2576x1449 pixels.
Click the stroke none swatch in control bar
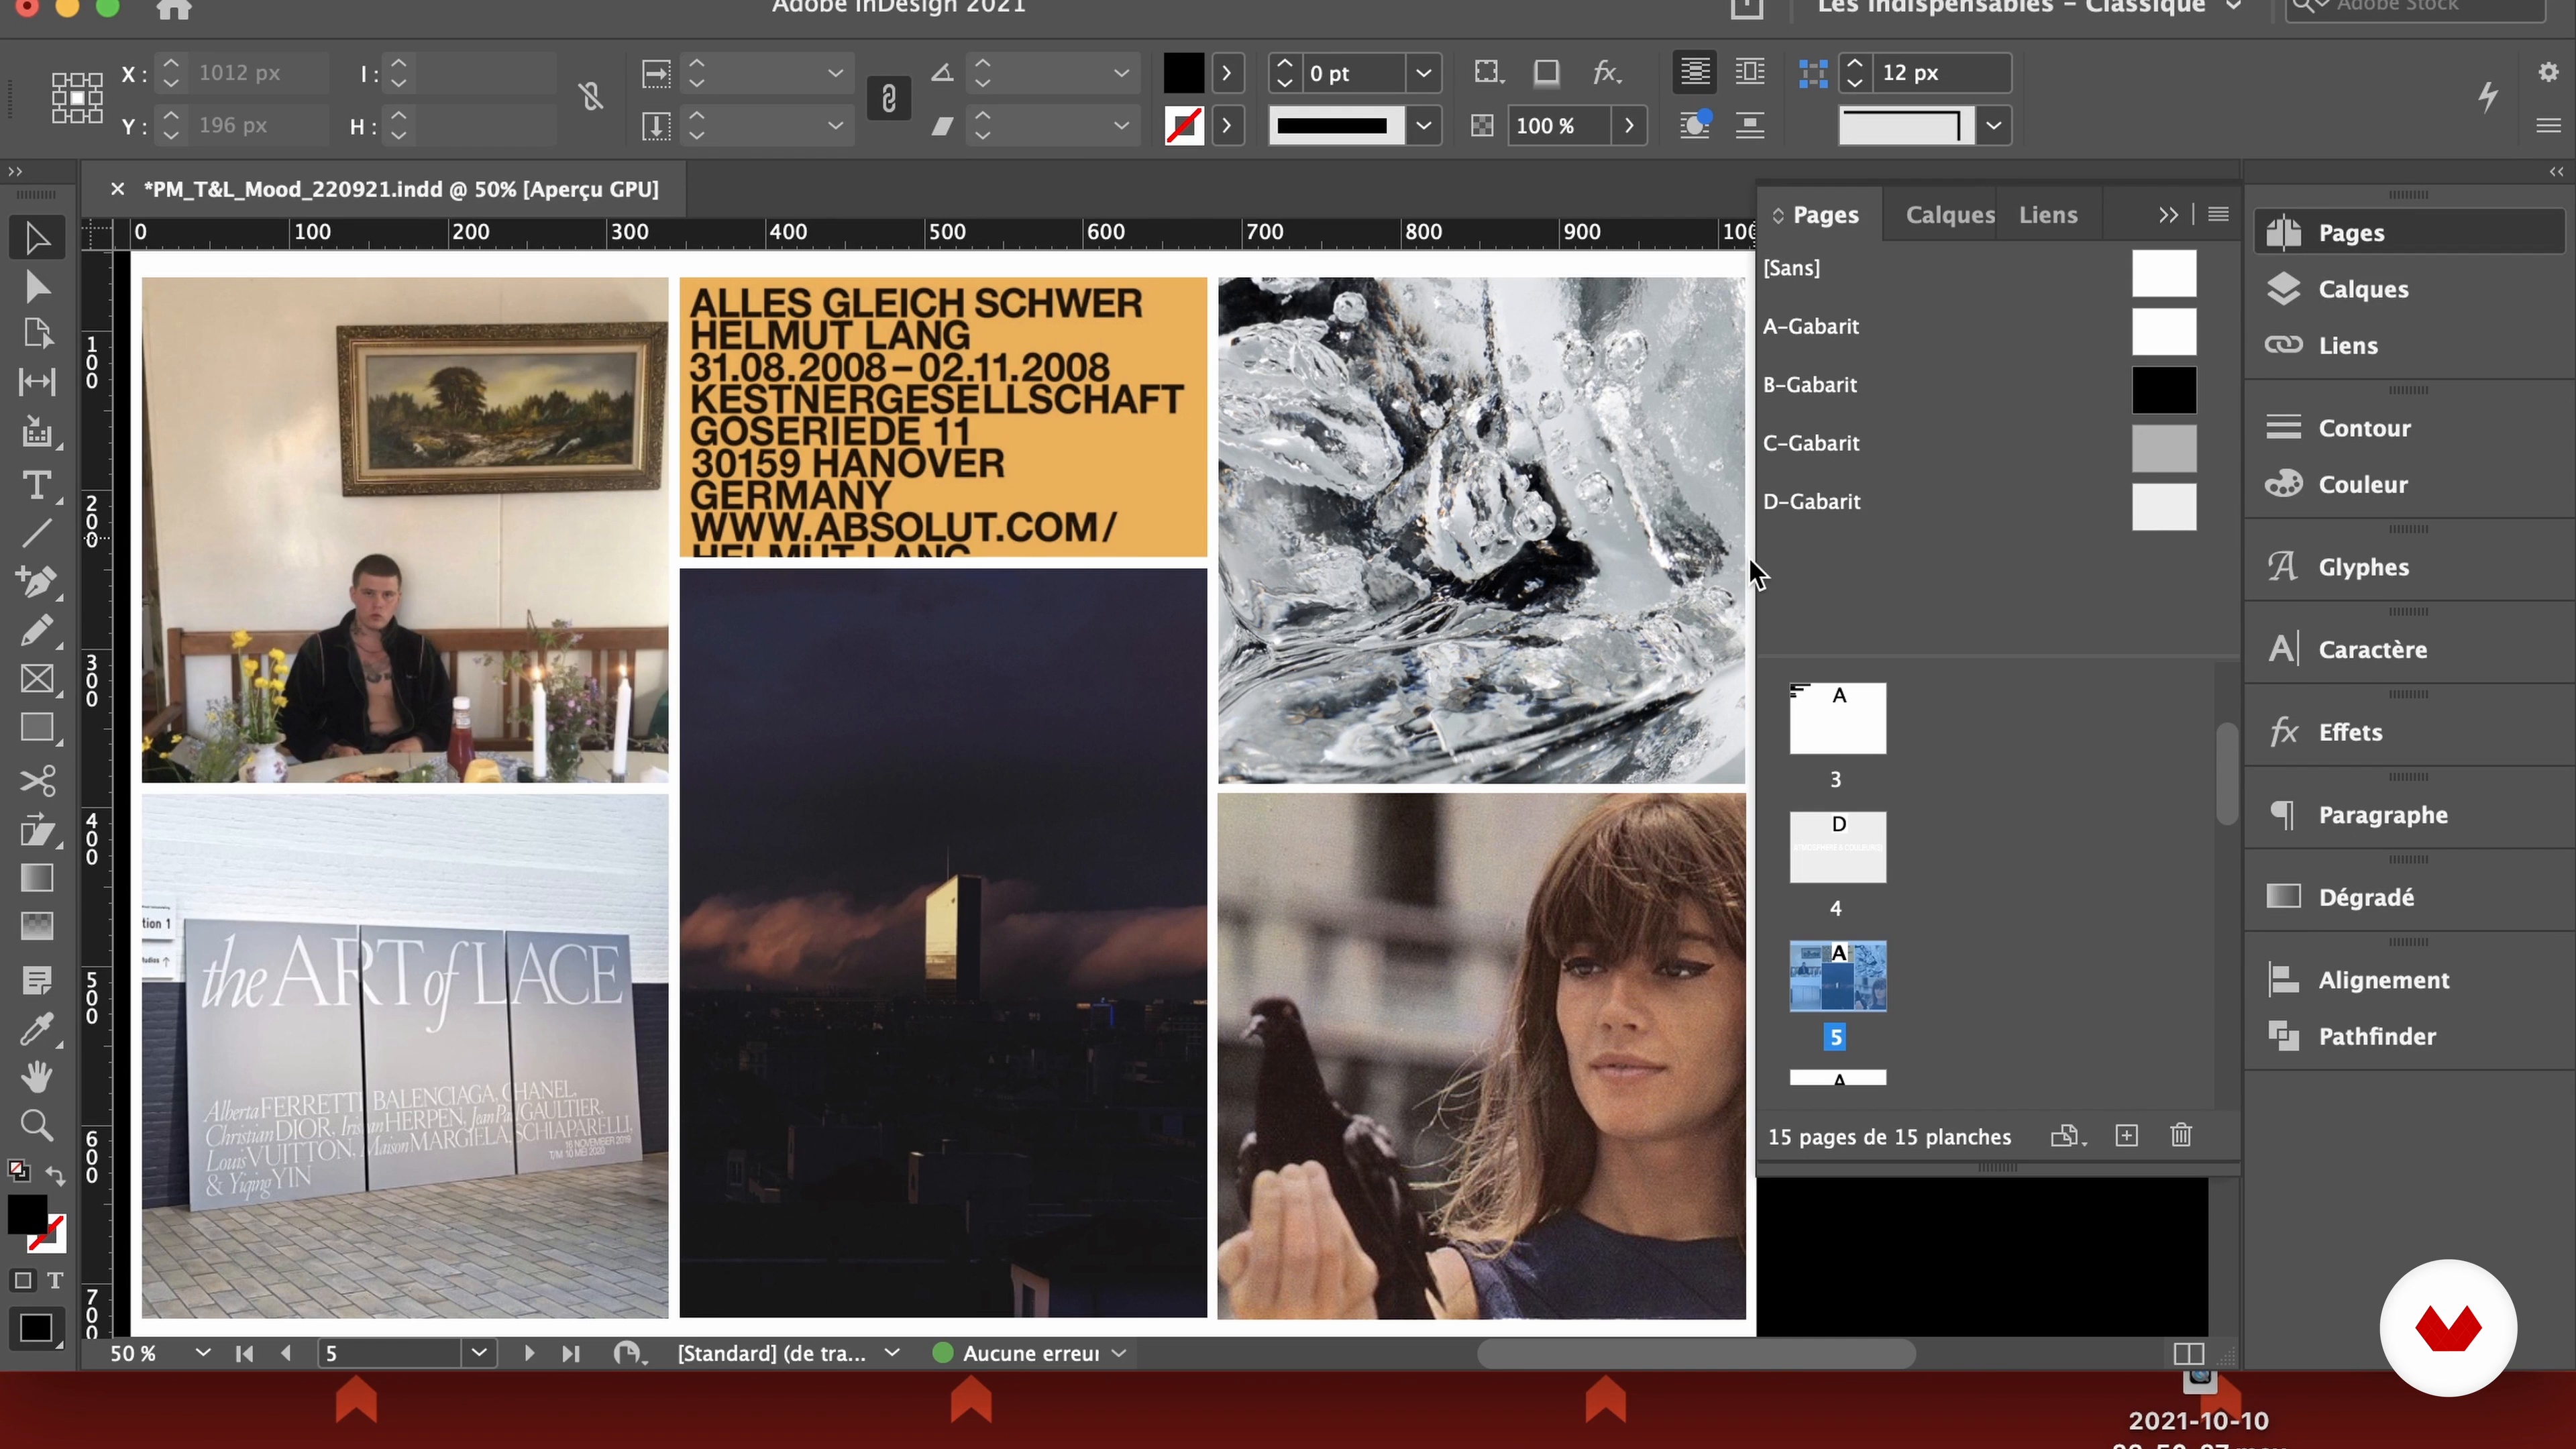point(1183,126)
